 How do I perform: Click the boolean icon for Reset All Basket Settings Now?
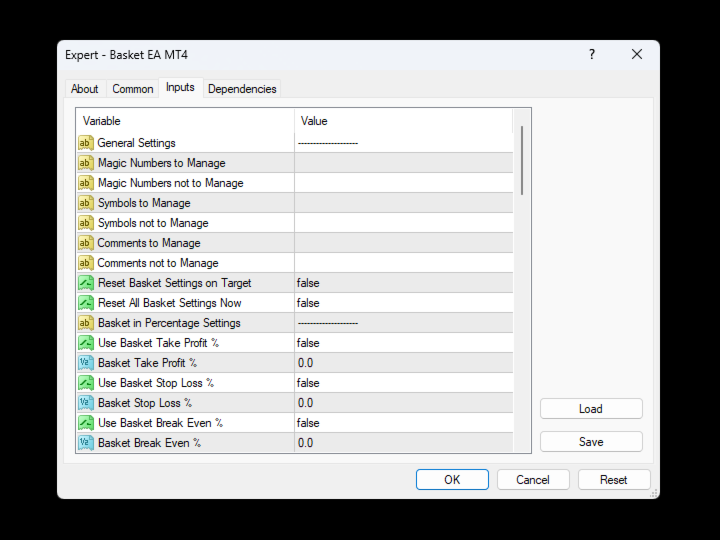click(86, 303)
